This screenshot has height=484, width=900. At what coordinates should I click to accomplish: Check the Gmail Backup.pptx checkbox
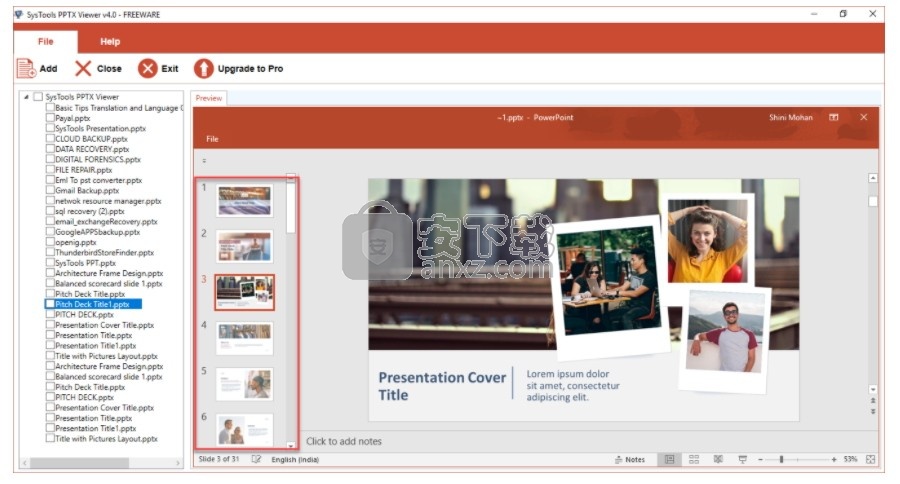[x=50, y=190]
